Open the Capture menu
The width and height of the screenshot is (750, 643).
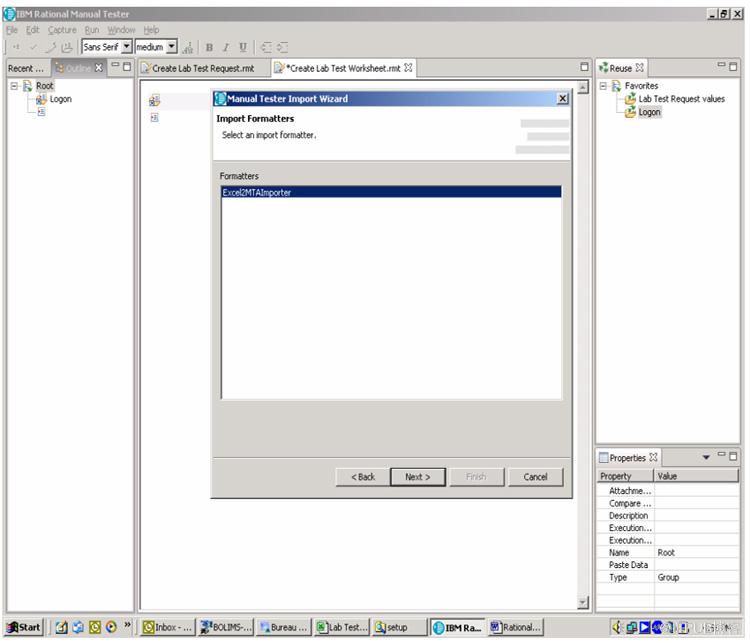coord(62,30)
